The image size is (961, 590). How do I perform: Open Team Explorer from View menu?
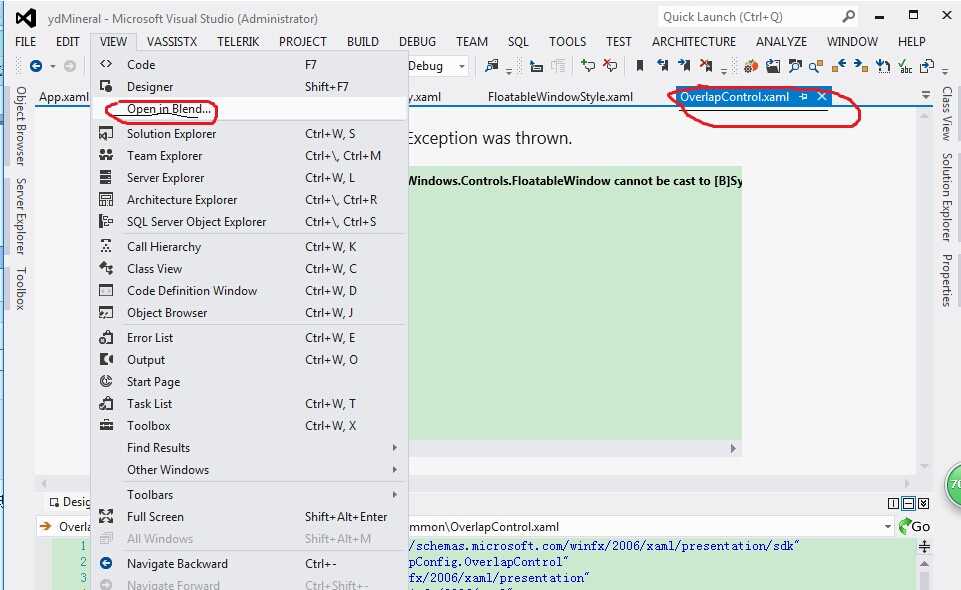(249, 156)
